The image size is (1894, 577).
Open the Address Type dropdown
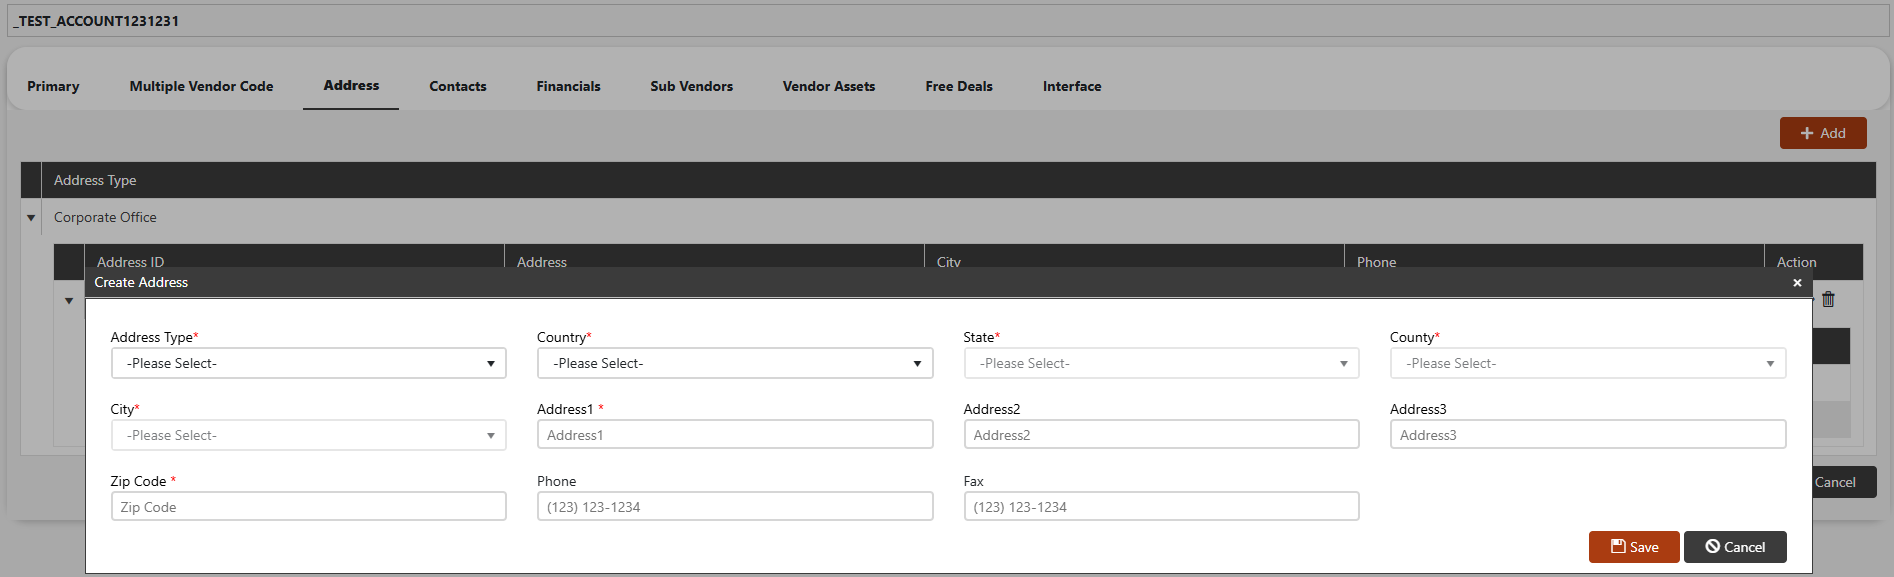[x=308, y=363]
